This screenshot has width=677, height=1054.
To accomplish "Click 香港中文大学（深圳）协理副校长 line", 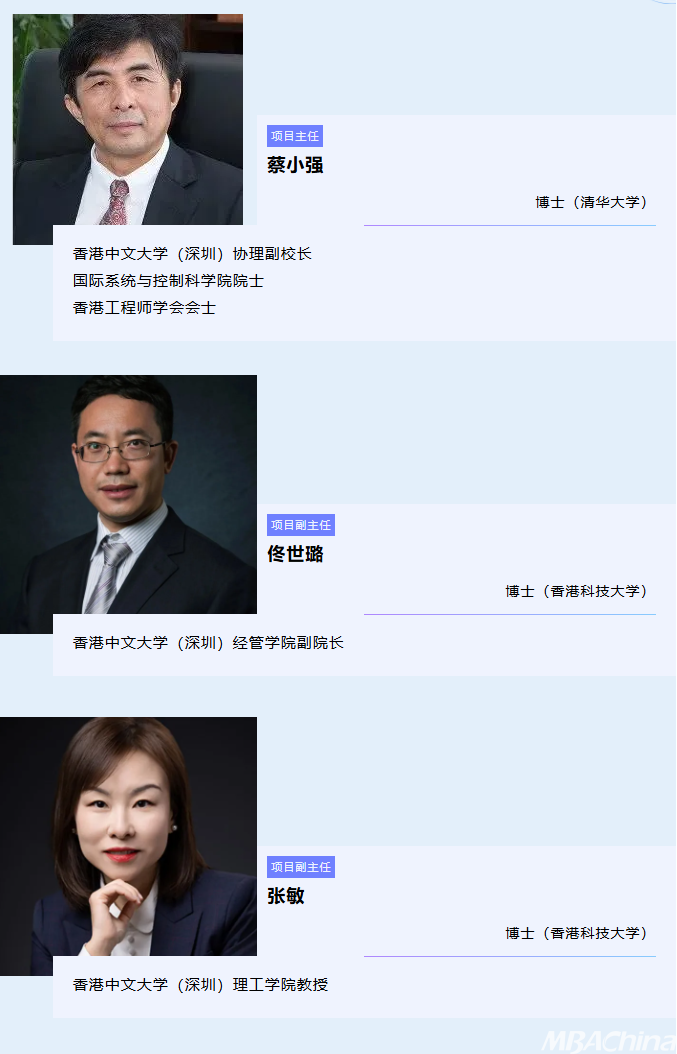I will tap(192, 254).
